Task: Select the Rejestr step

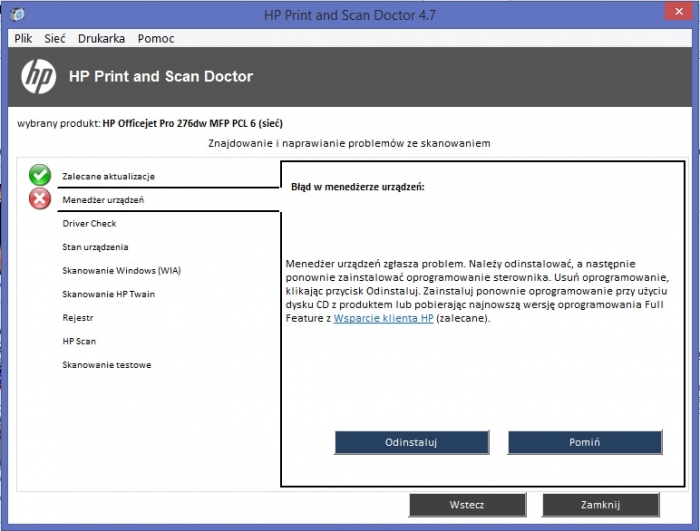Action: tap(78, 318)
